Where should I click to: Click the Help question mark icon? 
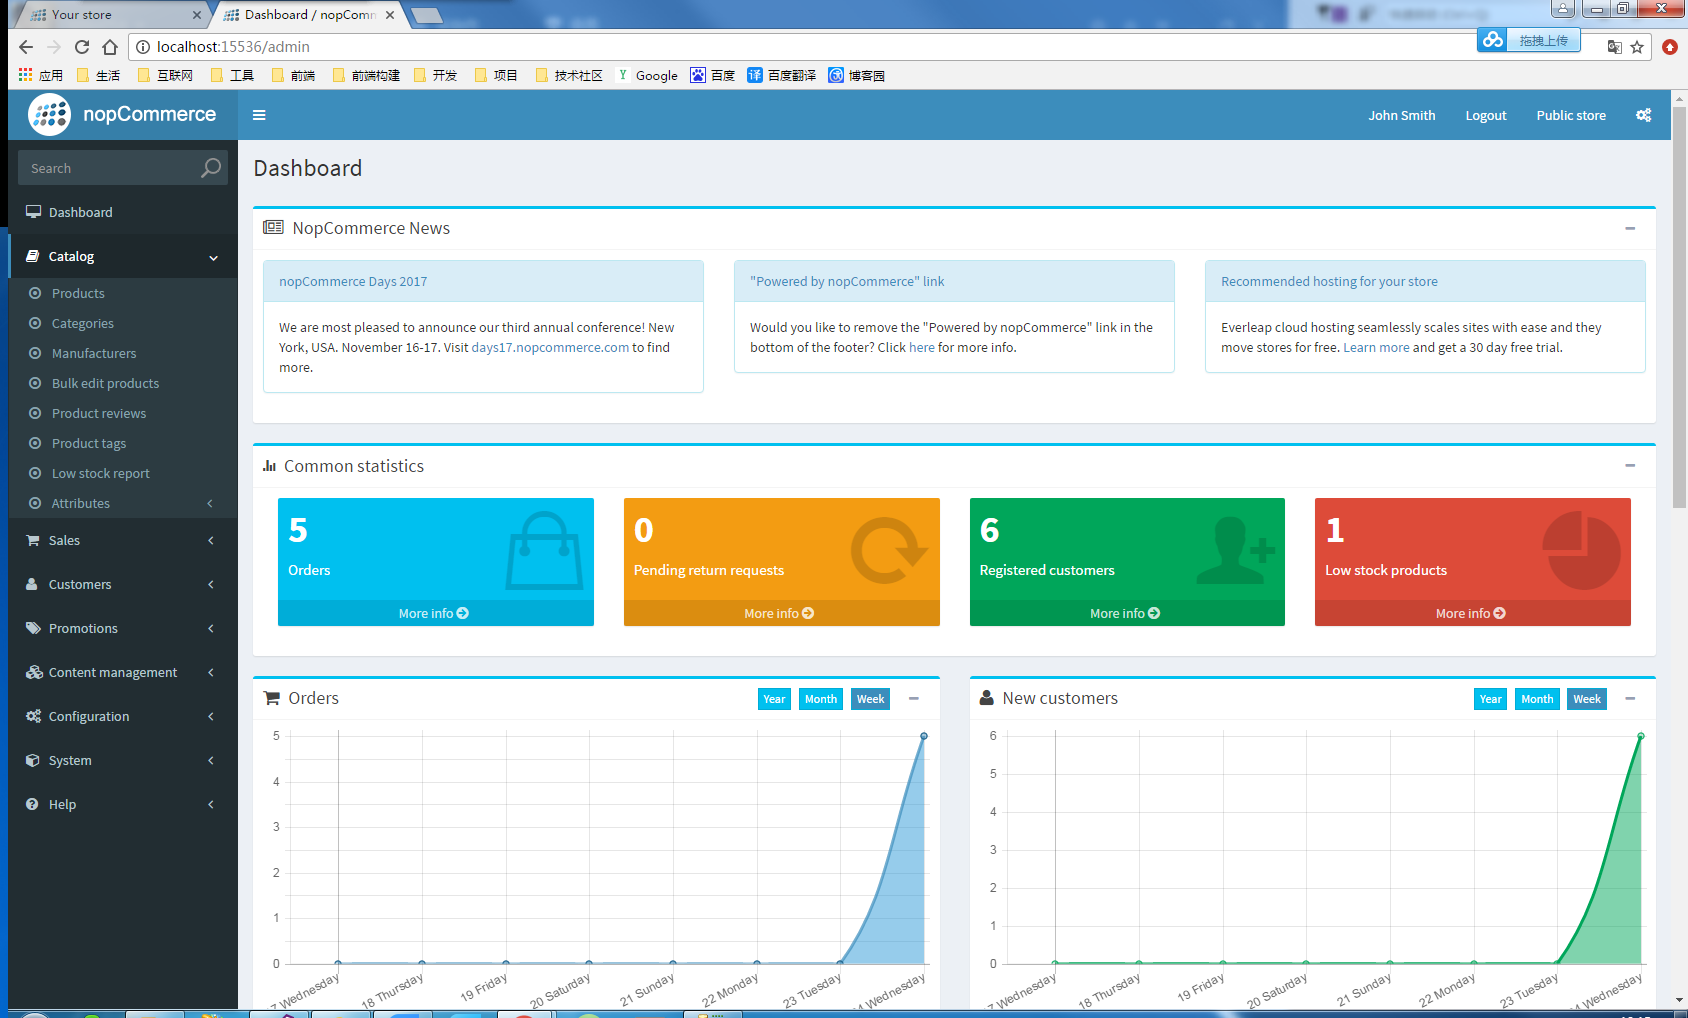point(32,804)
